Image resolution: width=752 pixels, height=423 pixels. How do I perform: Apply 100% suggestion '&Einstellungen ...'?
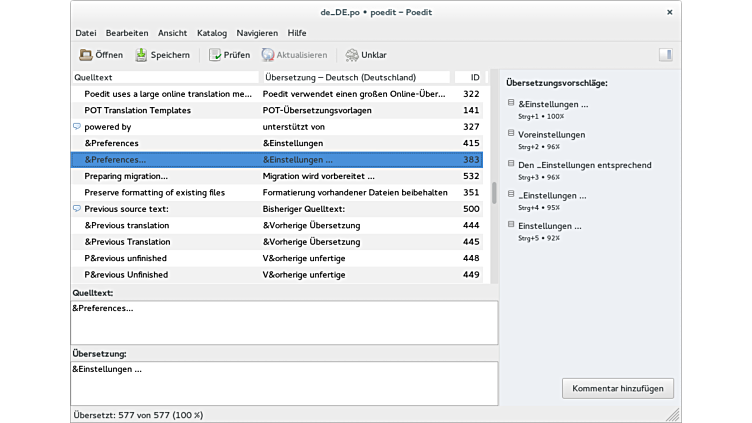tap(553, 104)
